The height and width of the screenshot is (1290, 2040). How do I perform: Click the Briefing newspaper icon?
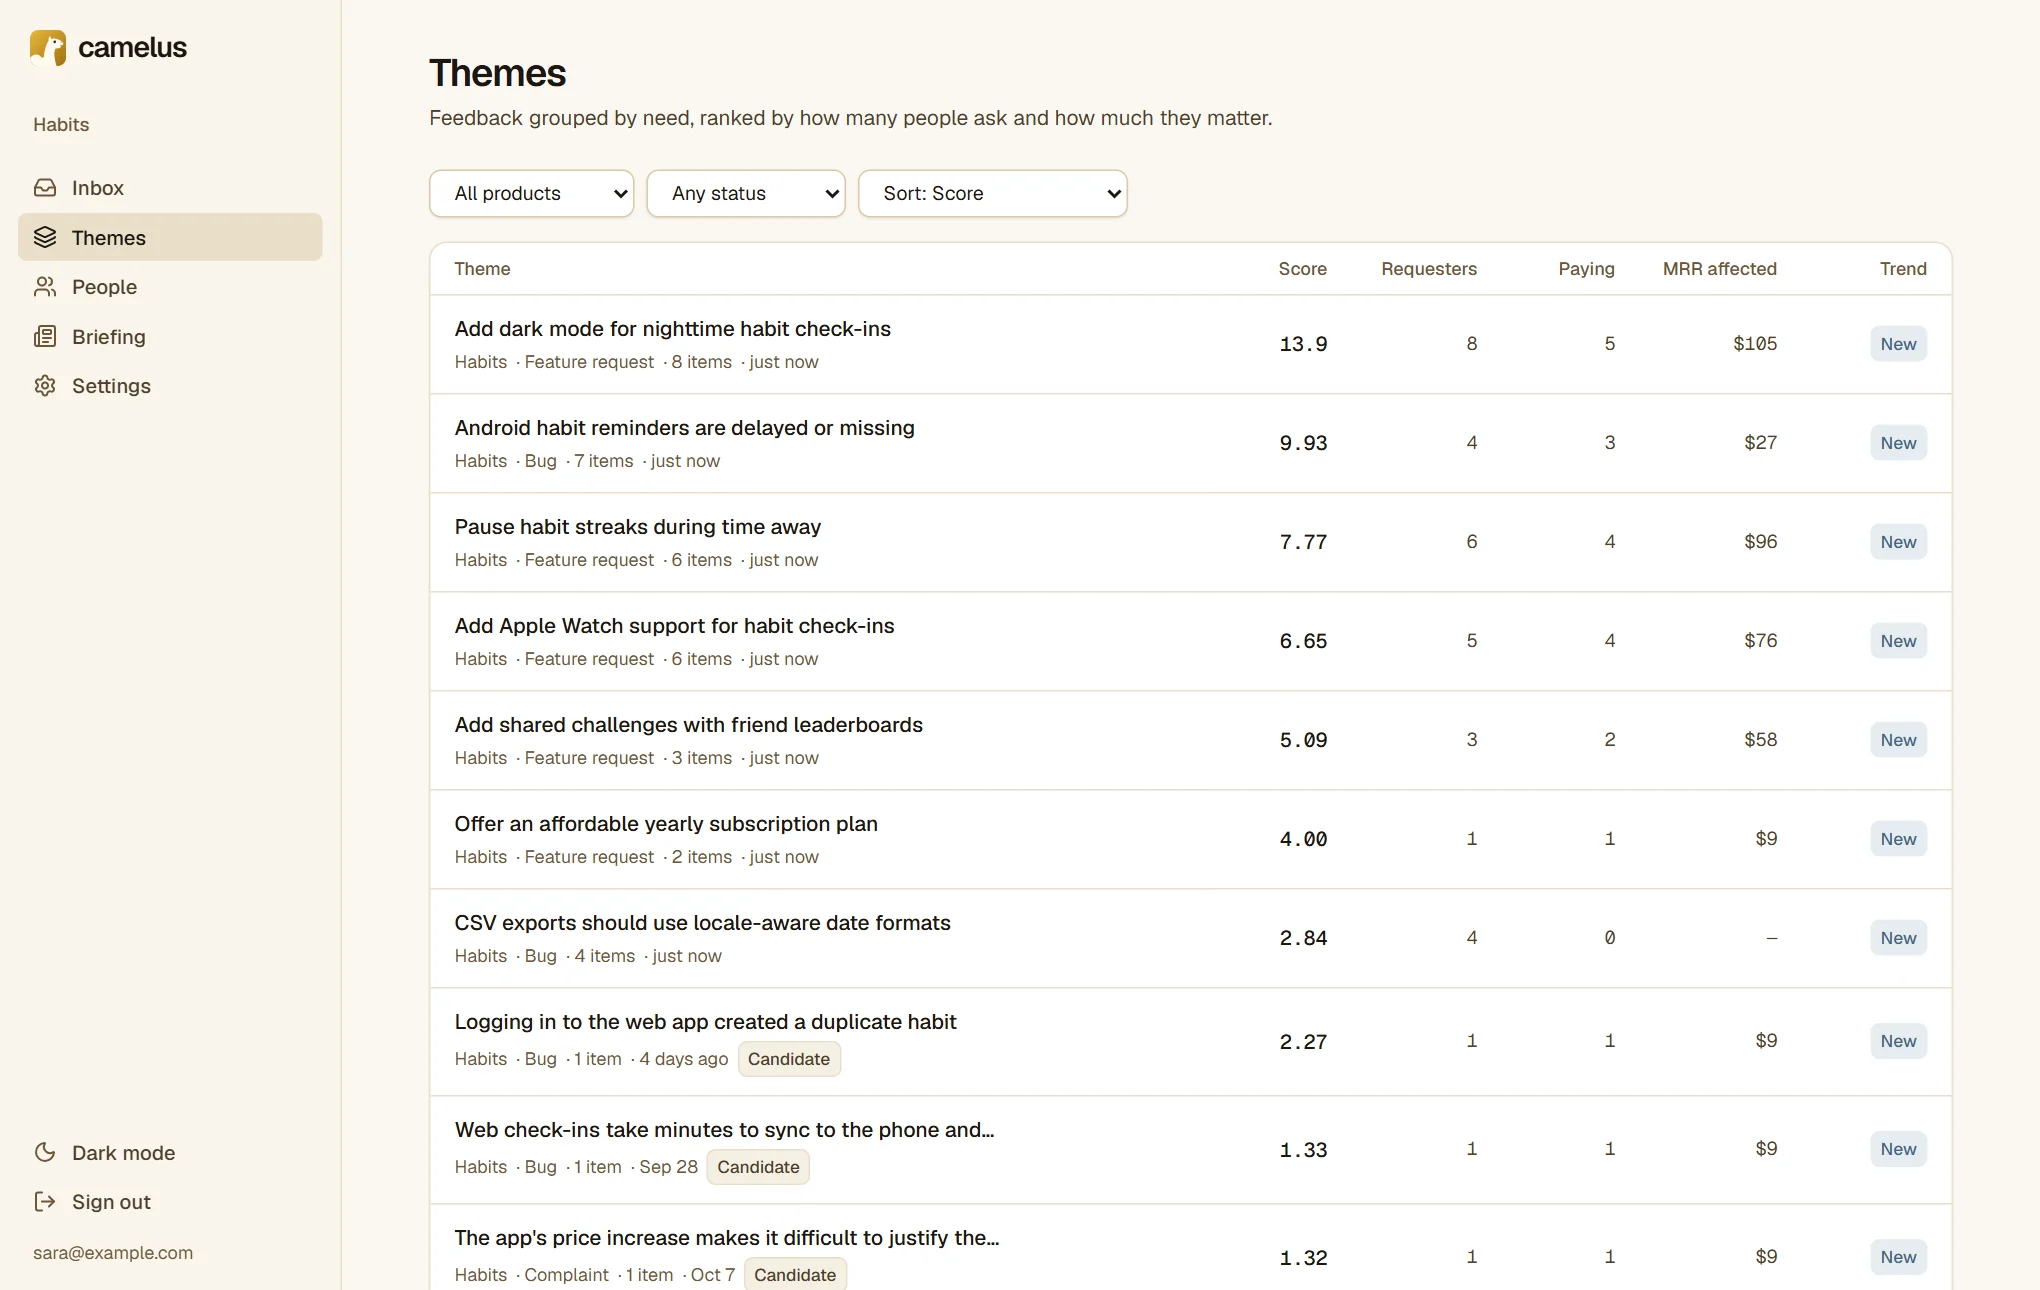[45, 336]
